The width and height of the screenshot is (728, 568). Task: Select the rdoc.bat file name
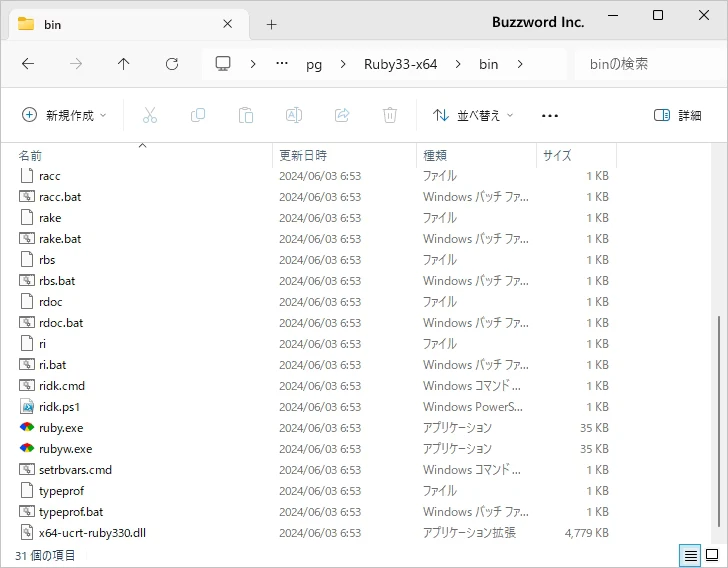point(61,323)
